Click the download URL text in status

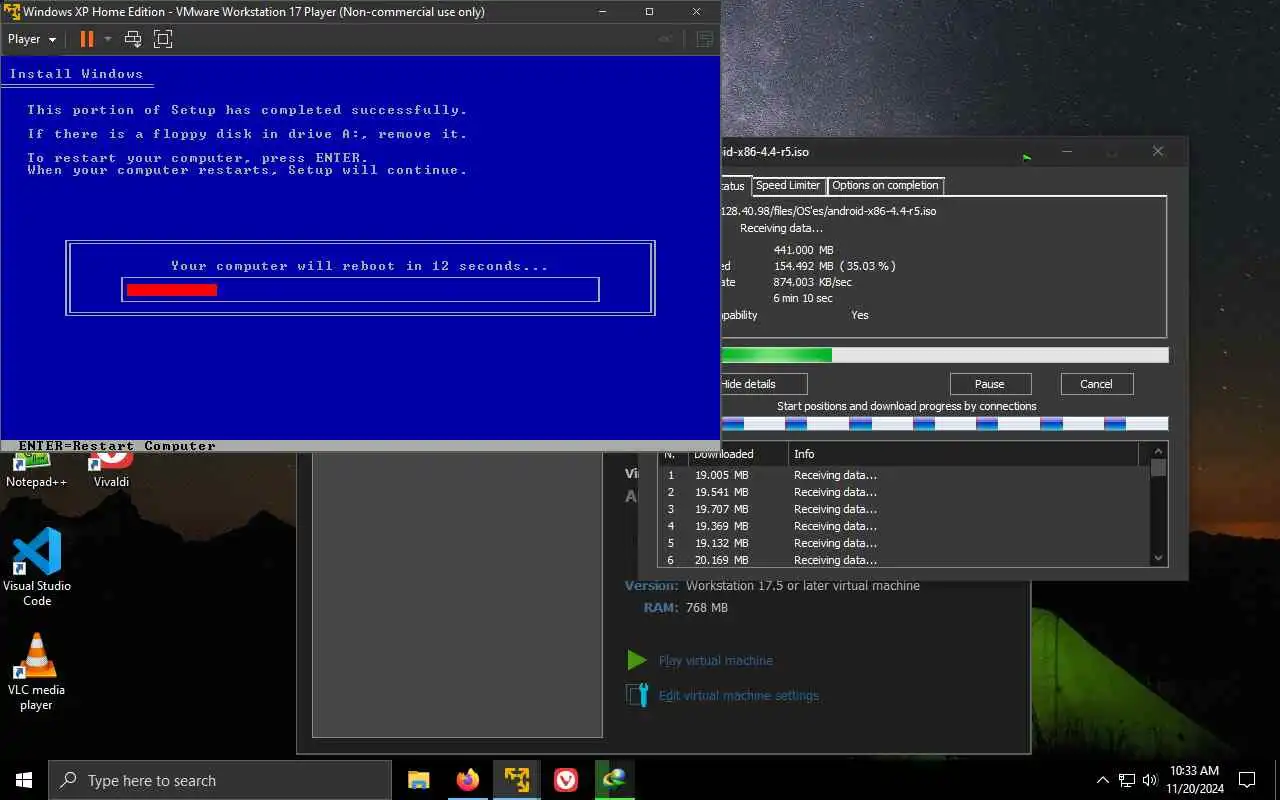[x=829, y=211]
